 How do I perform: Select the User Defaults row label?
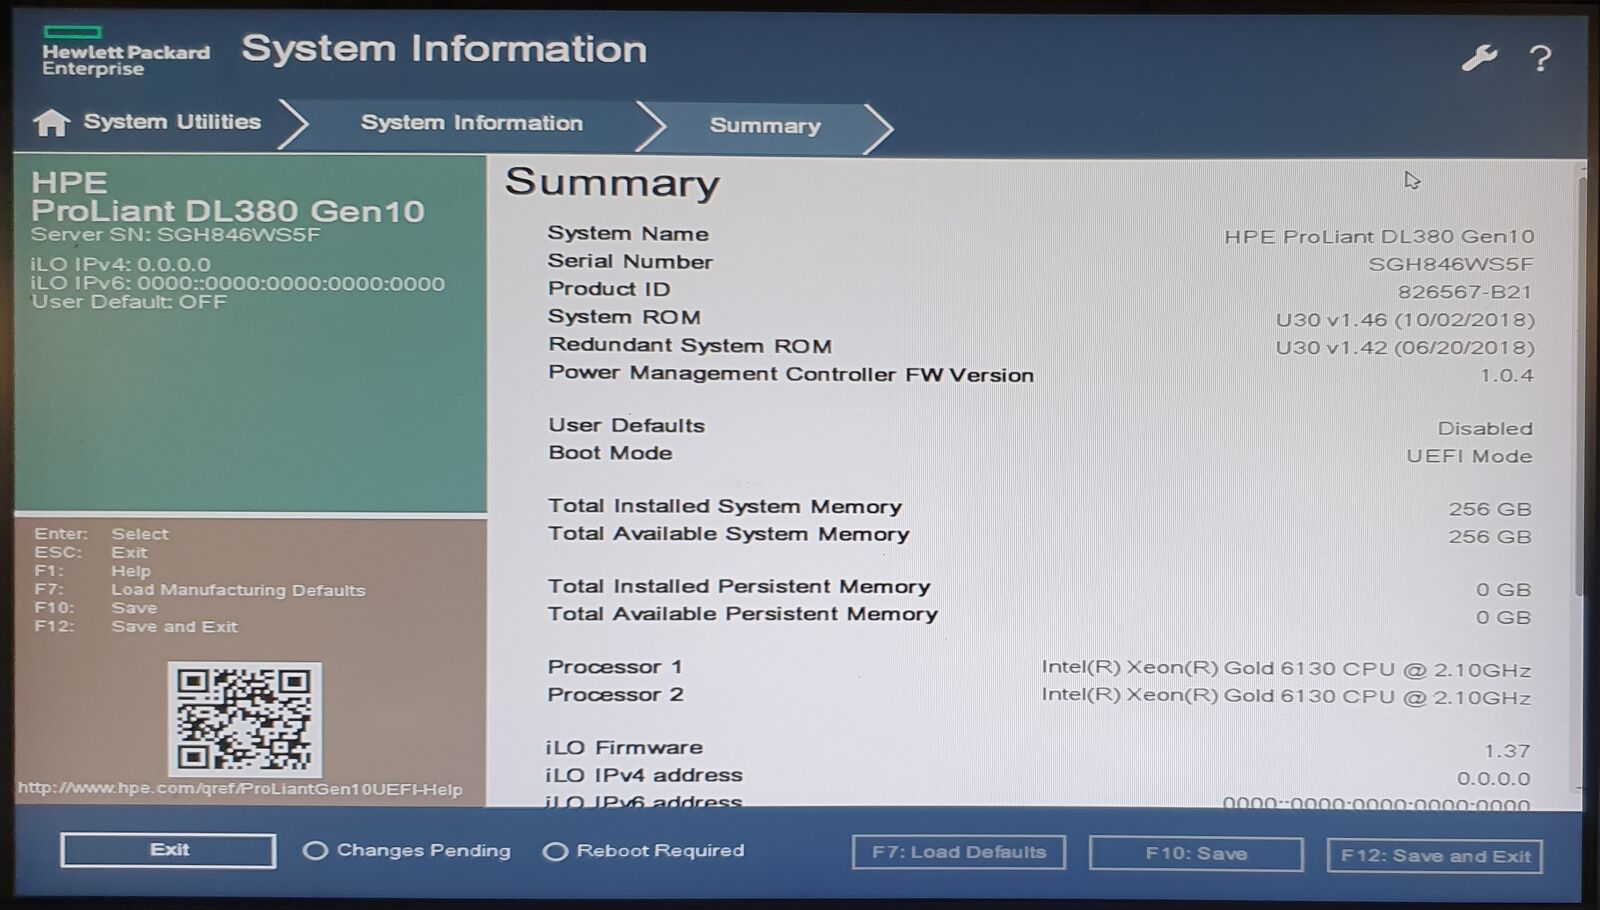(x=626, y=425)
